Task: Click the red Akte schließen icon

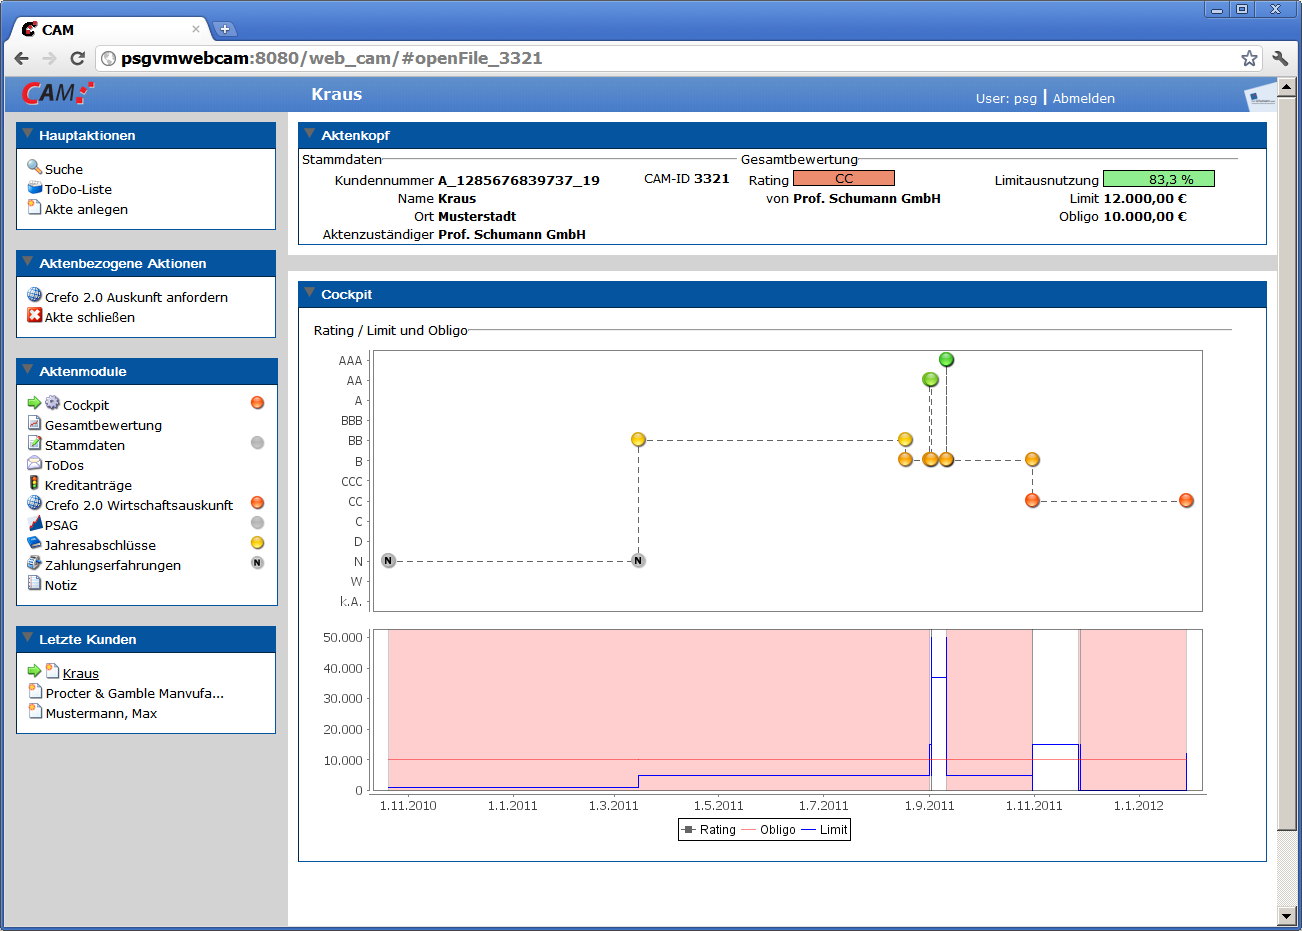Action: pos(34,316)
